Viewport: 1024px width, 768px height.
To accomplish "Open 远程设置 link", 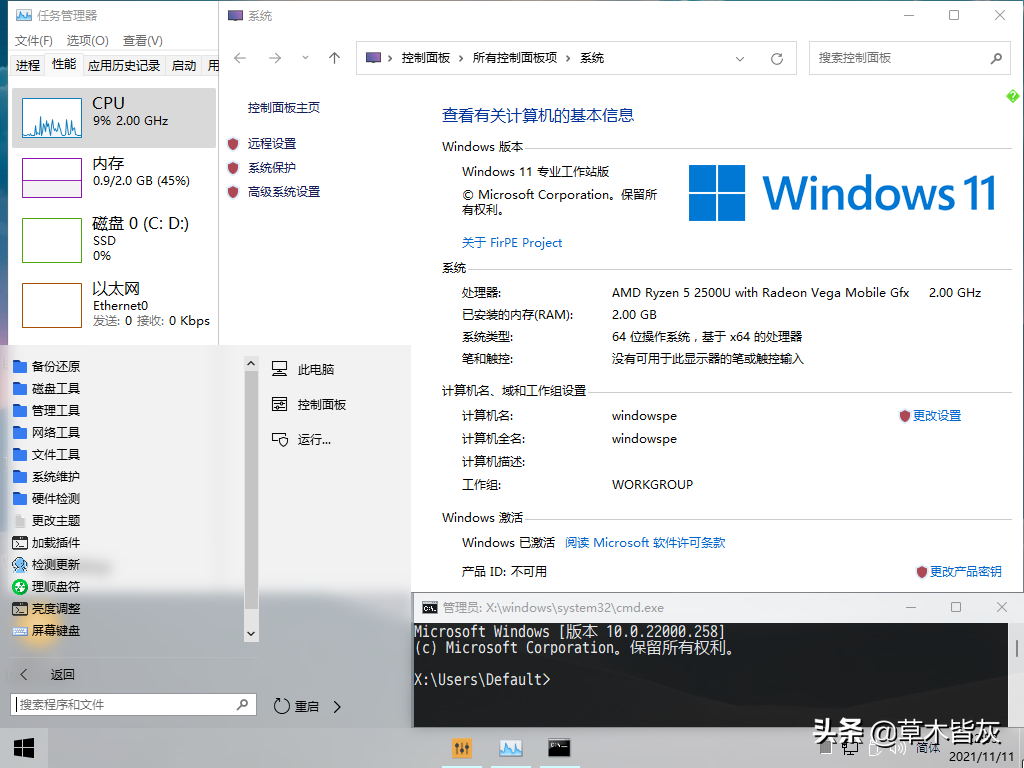I will 272,144.
